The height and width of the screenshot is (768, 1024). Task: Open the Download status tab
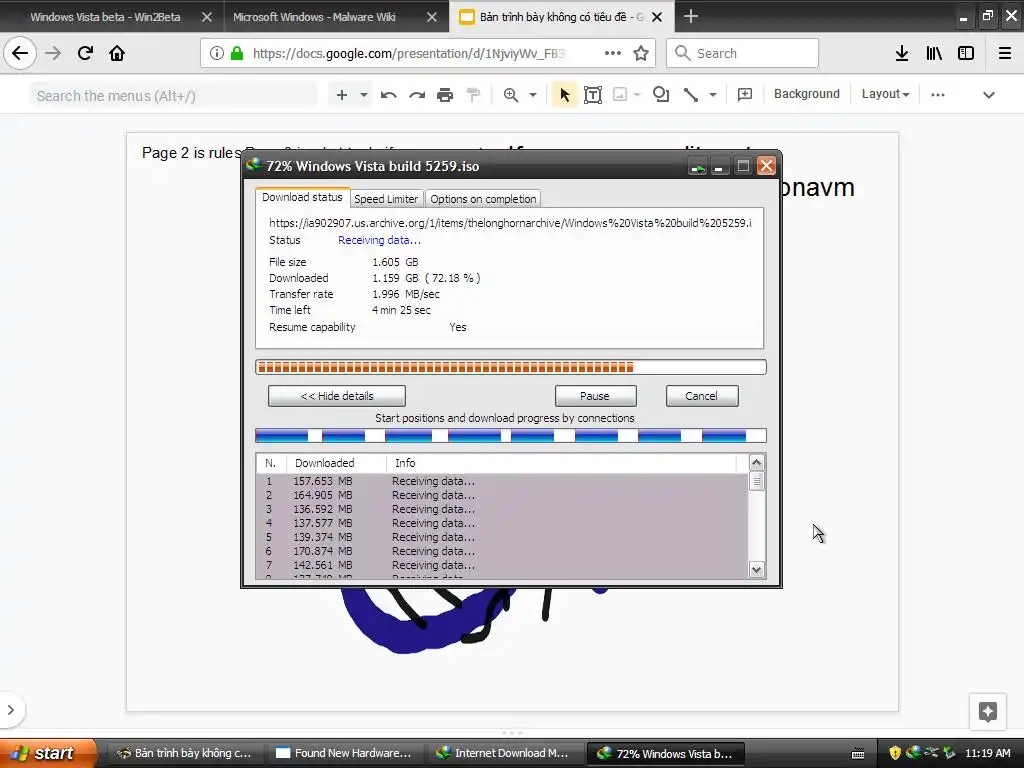coord(302,197)
